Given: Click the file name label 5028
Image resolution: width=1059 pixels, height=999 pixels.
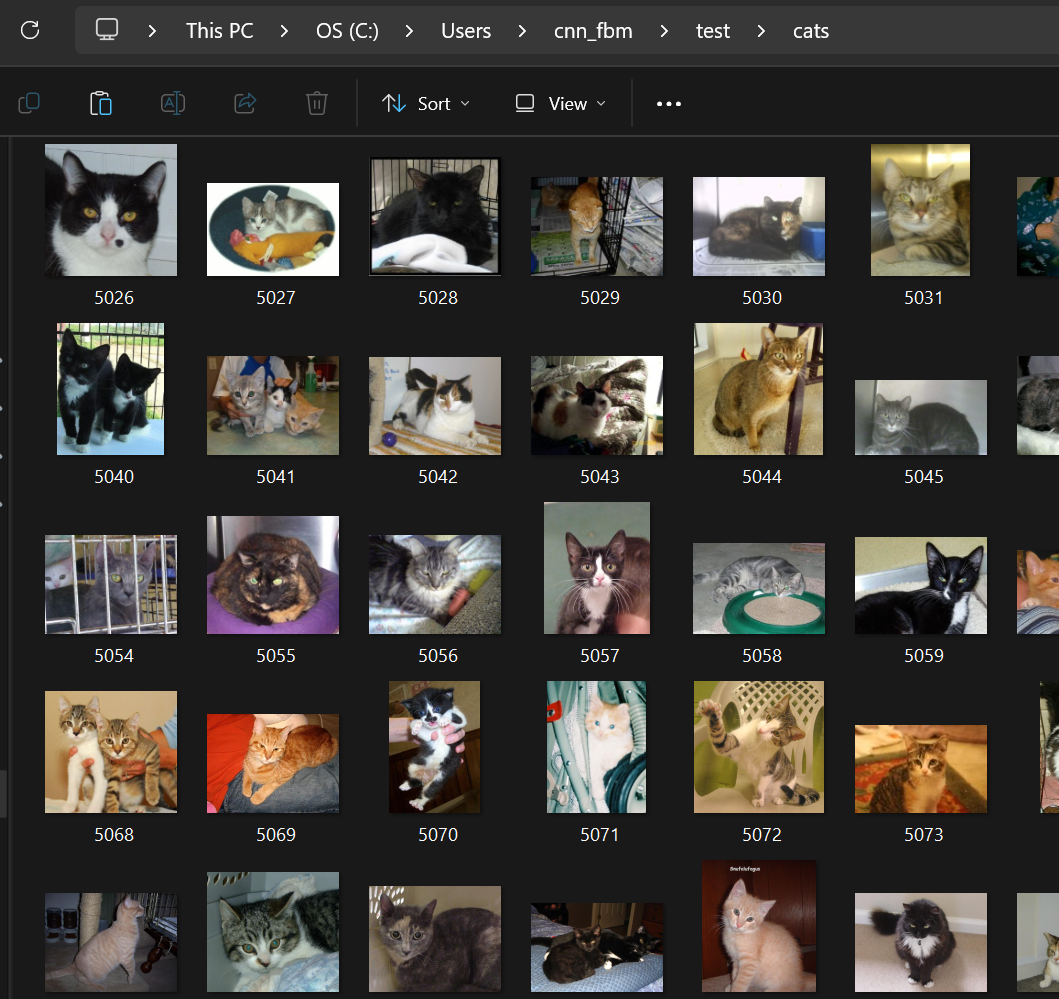Looking at the screenshot, I should tap(438, 298).
